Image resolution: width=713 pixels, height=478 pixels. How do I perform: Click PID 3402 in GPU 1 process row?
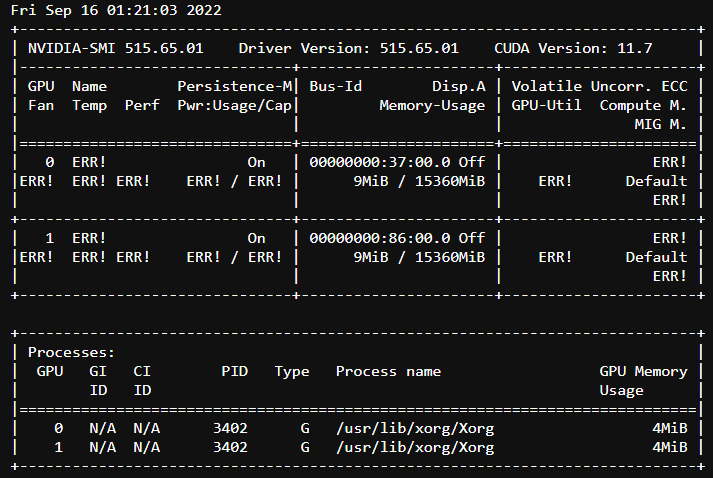pos(230,447)
